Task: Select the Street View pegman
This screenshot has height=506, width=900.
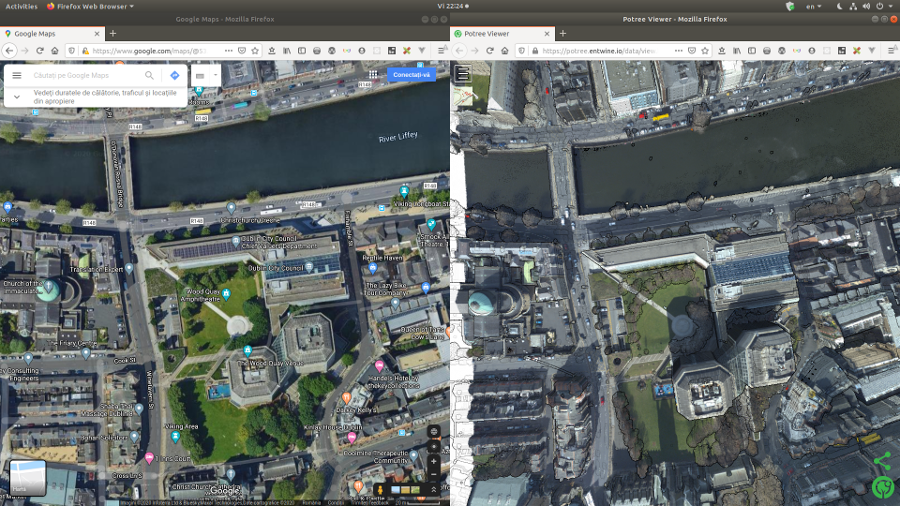Action: 380,489
